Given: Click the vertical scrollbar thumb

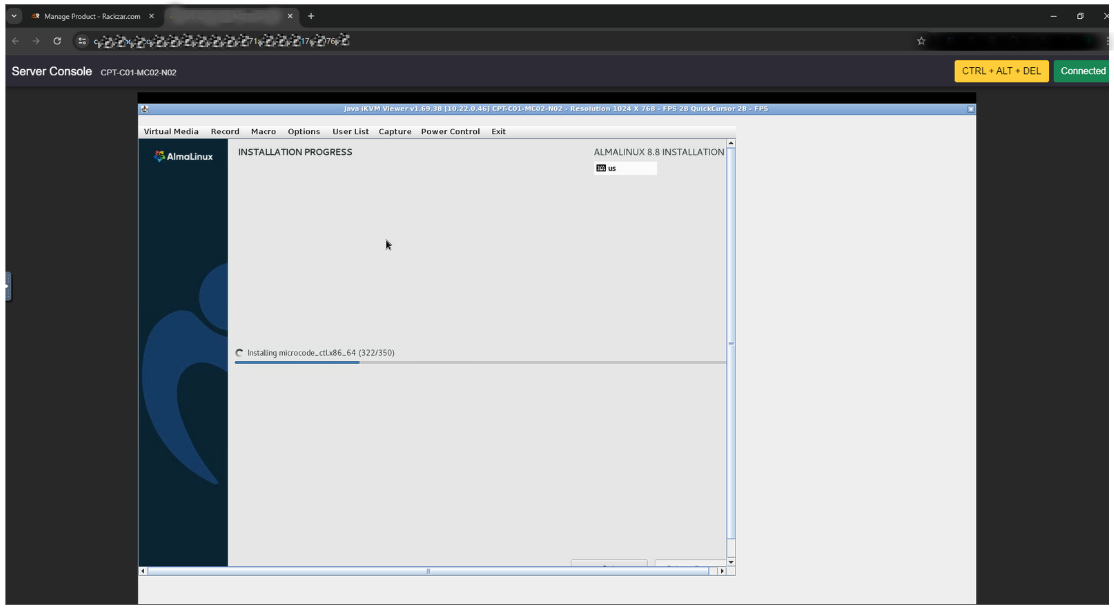Looking at the screenshot, I should click(730, 344).
